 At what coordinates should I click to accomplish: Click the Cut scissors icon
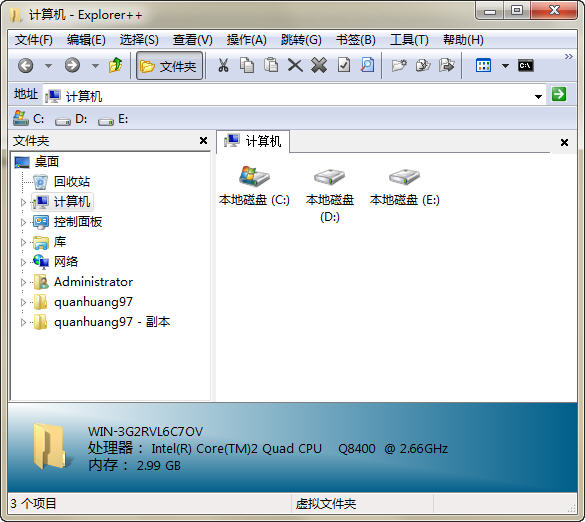click(223, 66)
